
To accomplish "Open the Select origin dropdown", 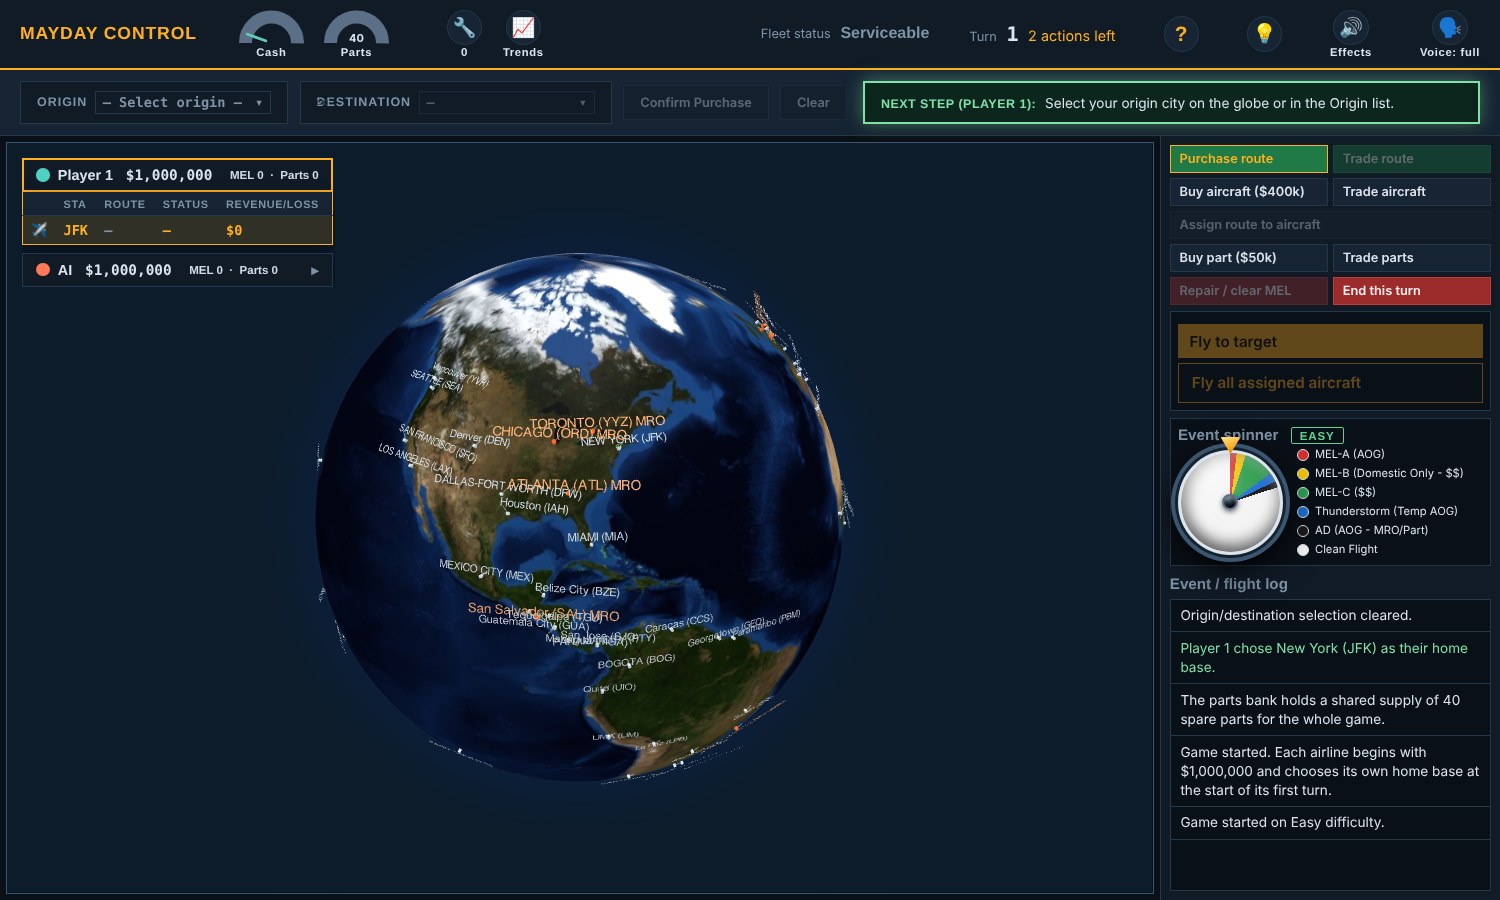I will coord(183,102).
